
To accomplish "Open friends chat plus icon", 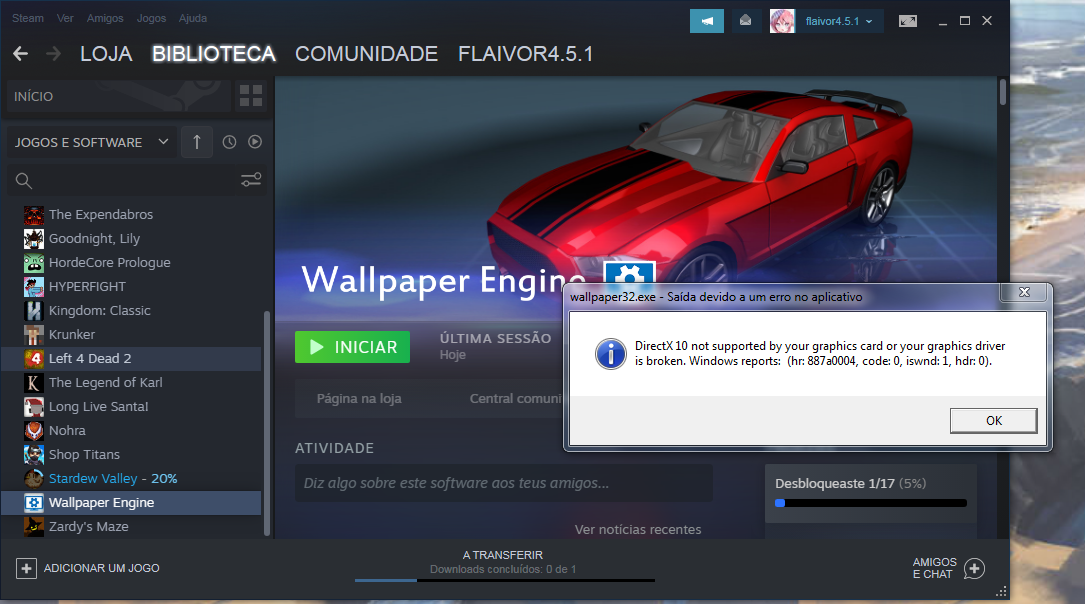I will [974, 569].
